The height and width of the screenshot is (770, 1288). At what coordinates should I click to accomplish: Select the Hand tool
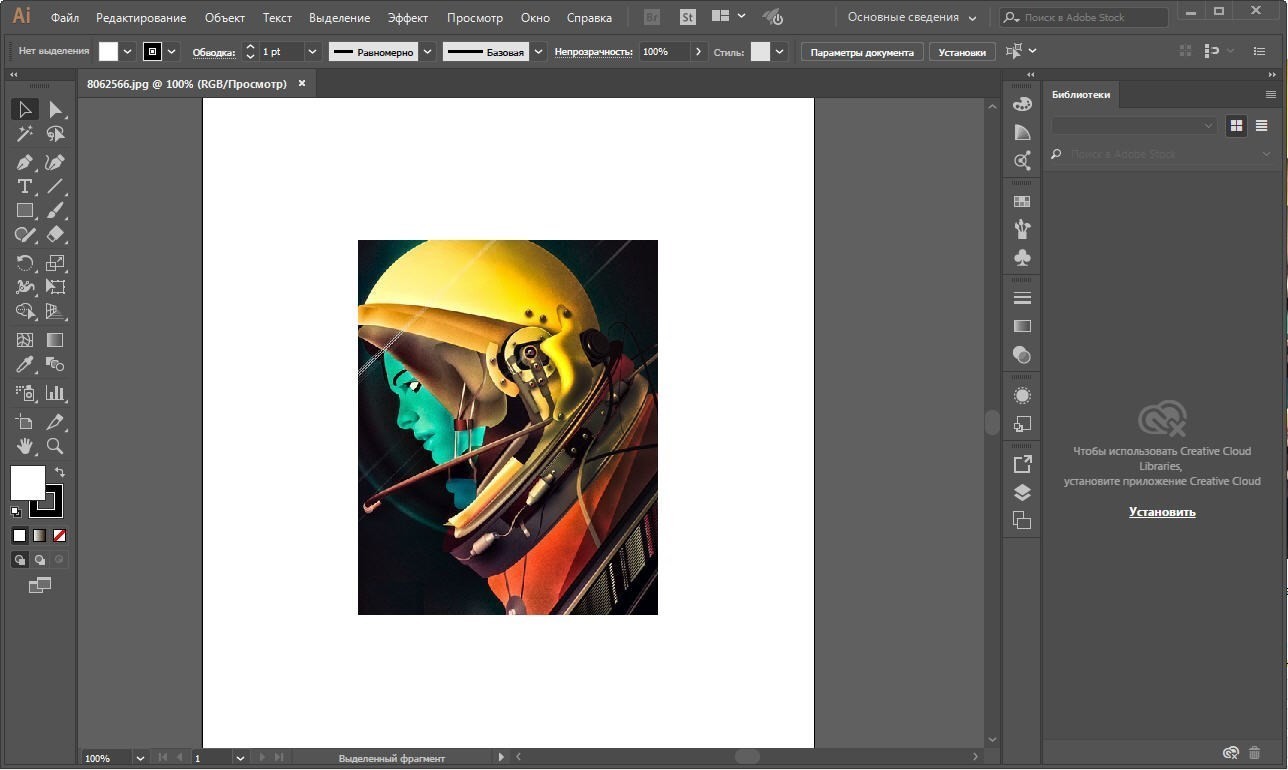coord(25,446)
